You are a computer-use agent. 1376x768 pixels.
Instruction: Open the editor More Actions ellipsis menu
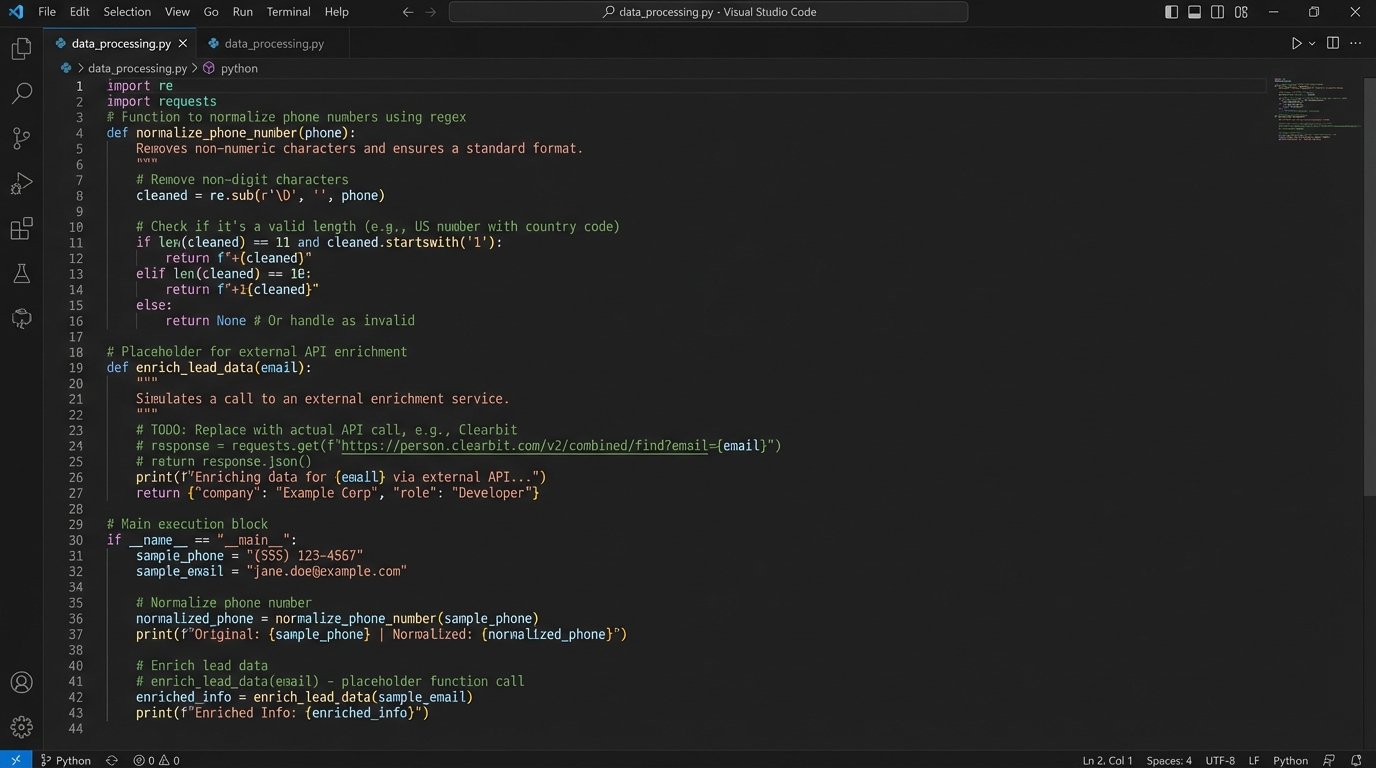coord(1356,43)
